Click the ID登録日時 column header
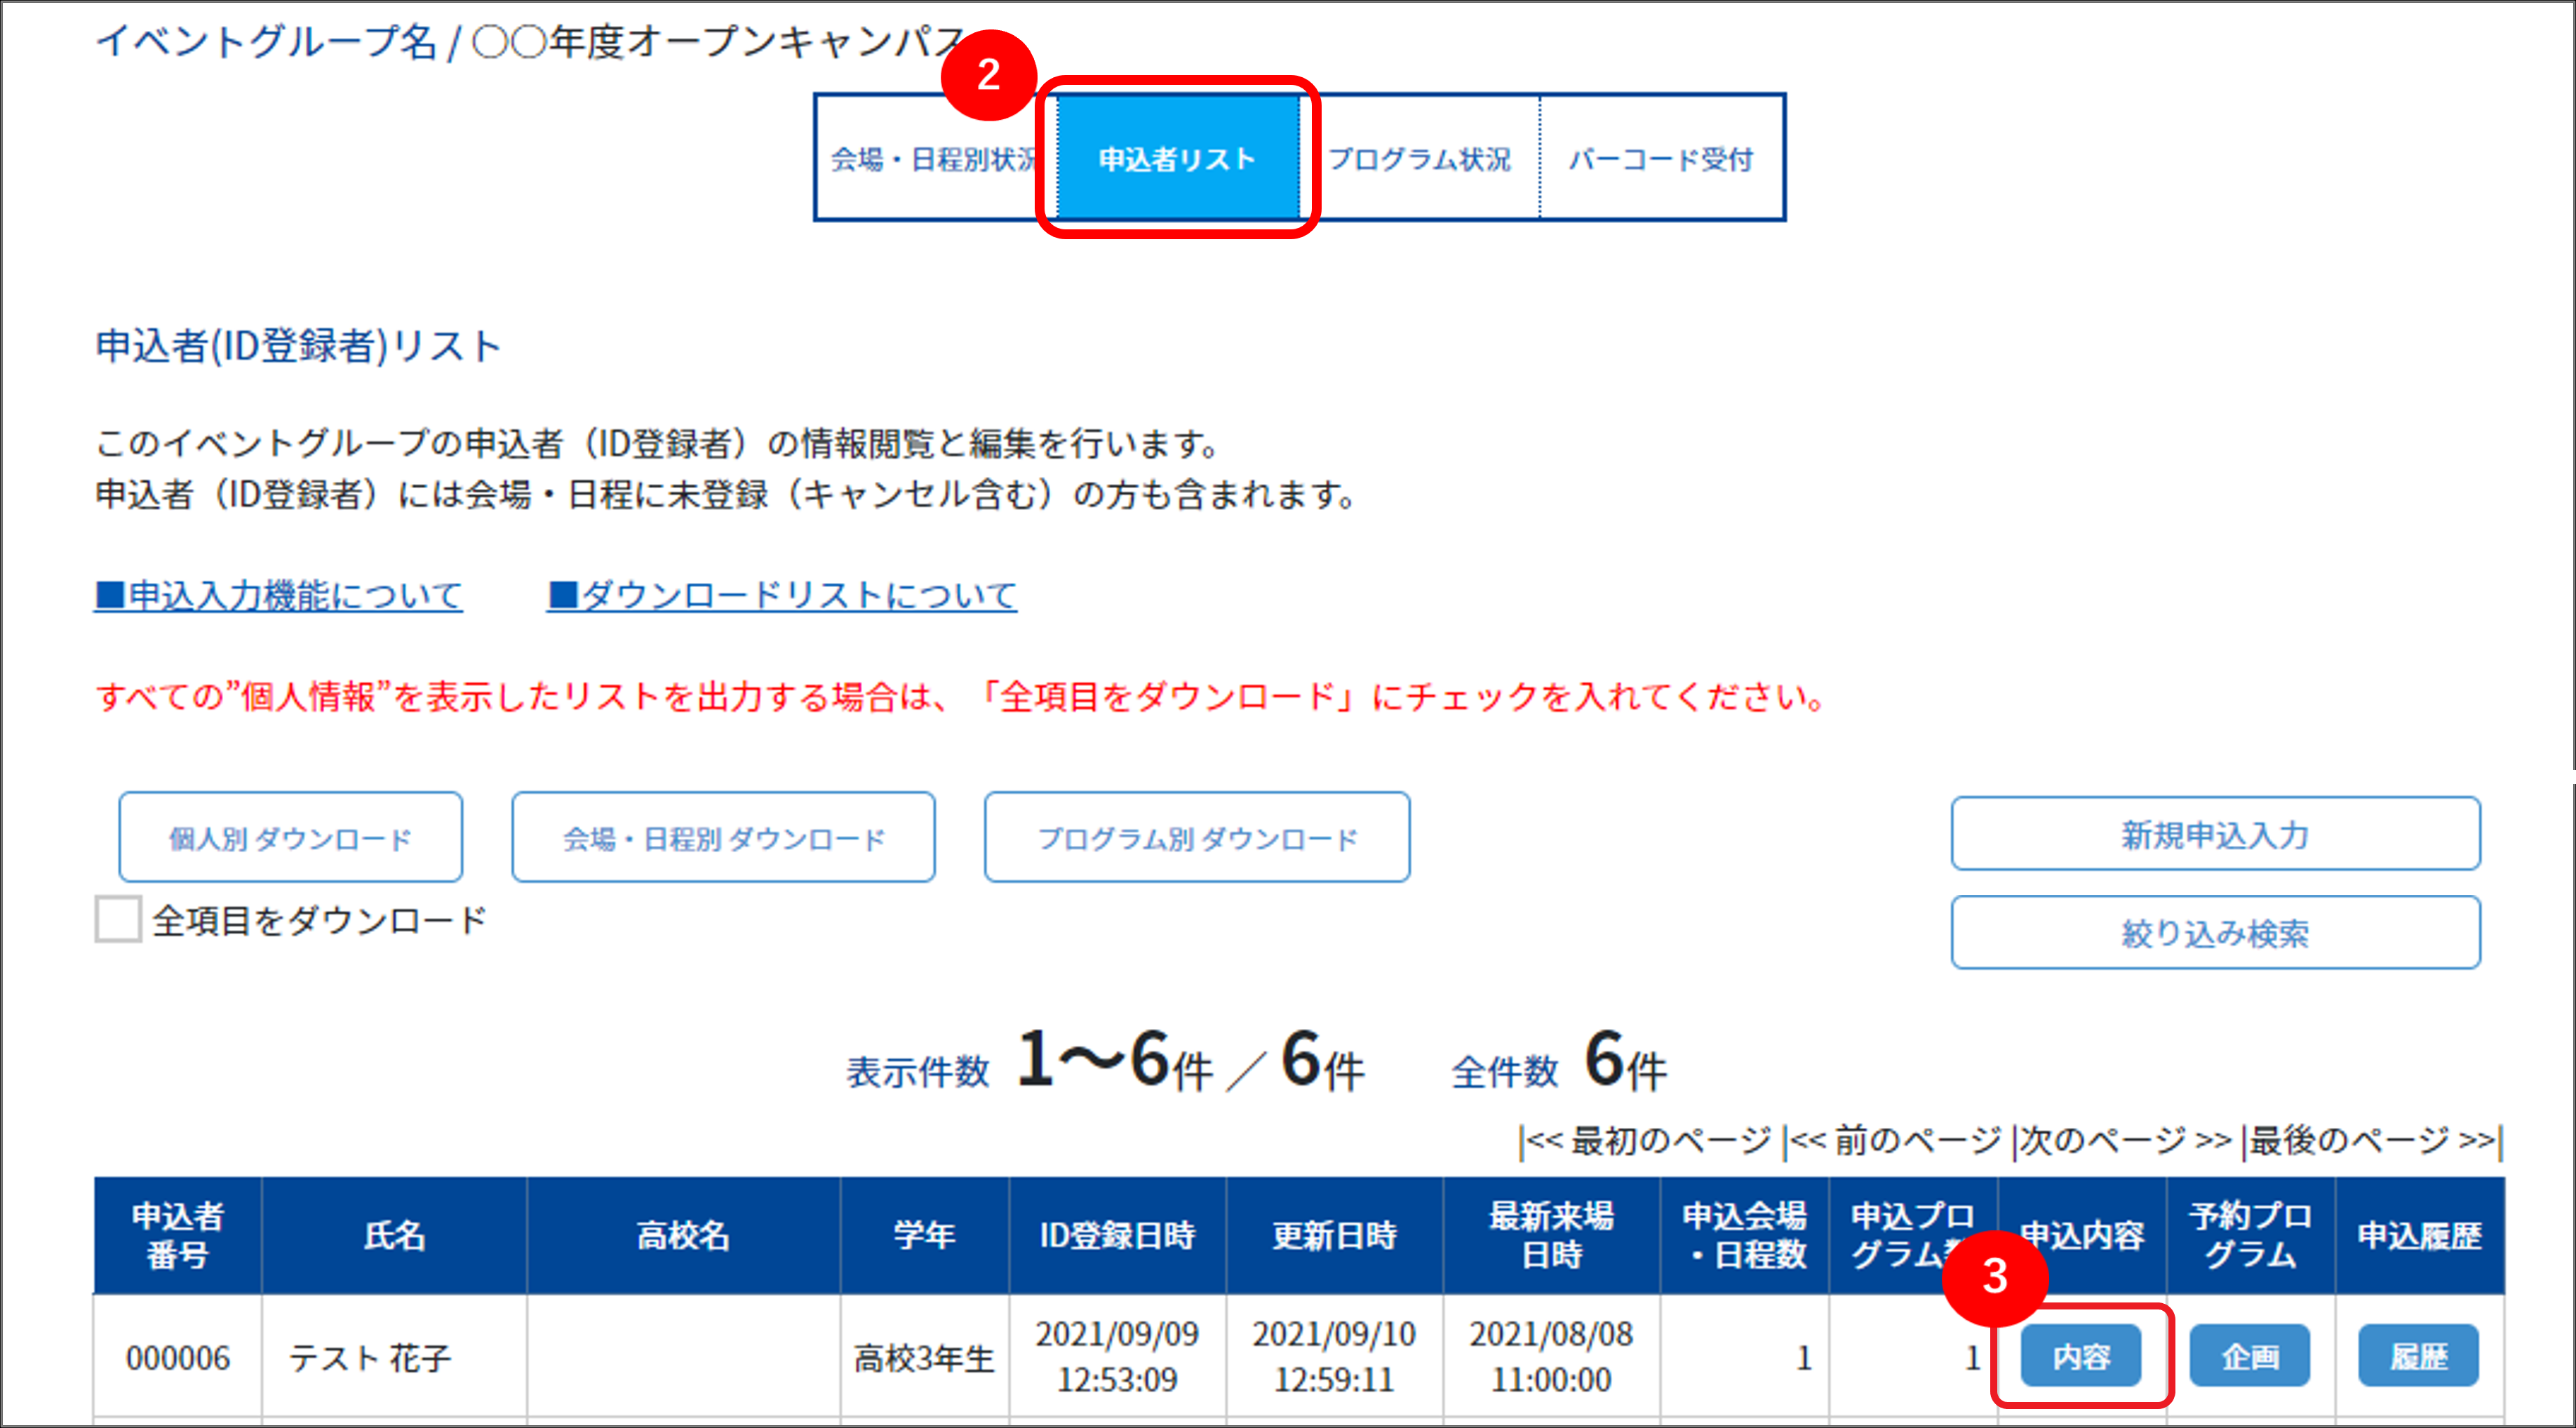This screenshot has width=2576, height=1428. pyautogui.click(x=1117, y=1235)
